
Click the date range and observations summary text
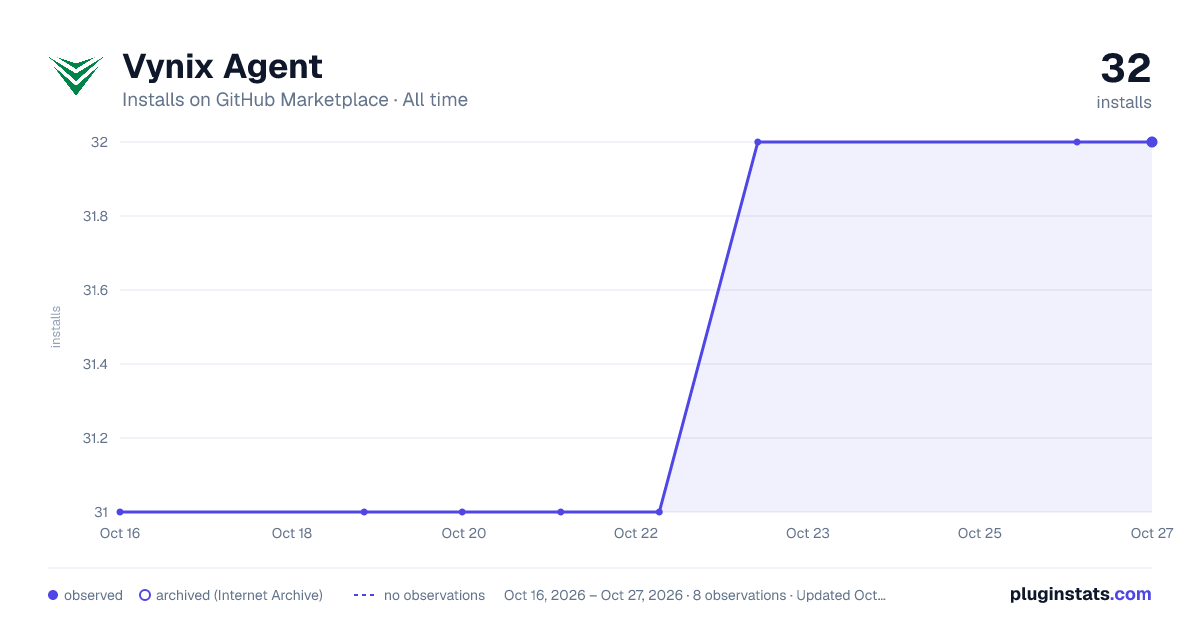pyautogui.click(x=695, y=595)
